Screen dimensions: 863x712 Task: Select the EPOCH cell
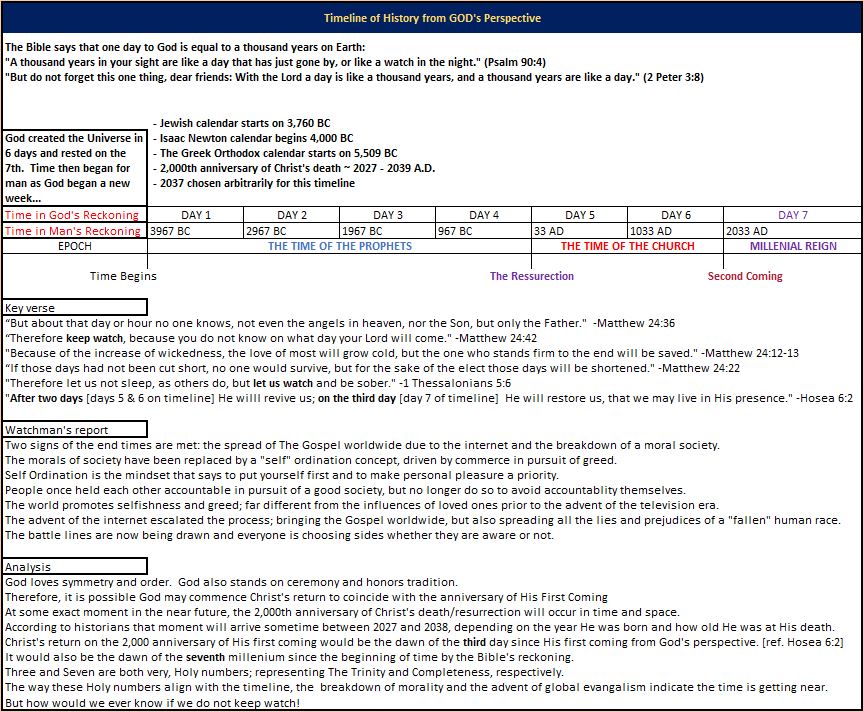coord(74,246)
